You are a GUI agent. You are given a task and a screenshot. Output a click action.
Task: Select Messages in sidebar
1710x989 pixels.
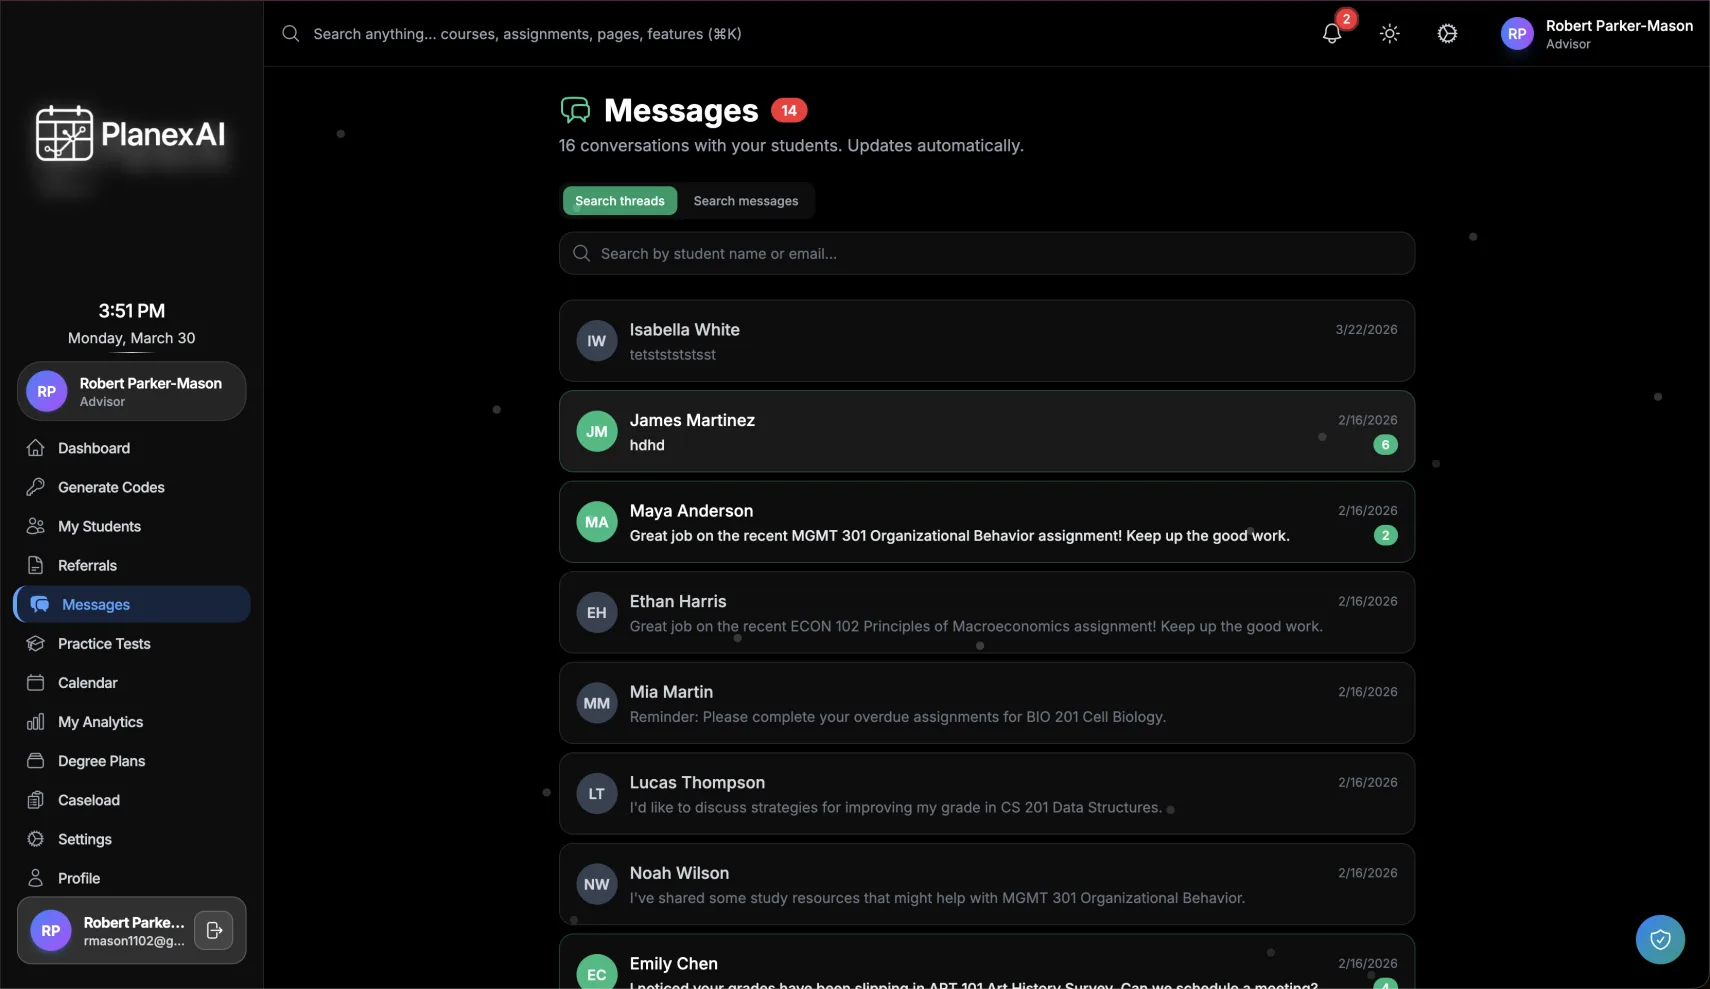click(132, 604)
